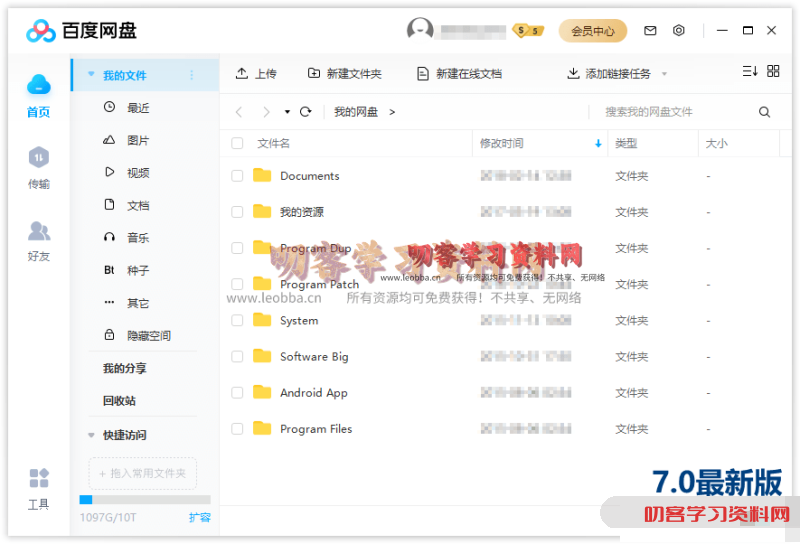
Task: Open the 其它 other category
Action: tap(128, 303)
